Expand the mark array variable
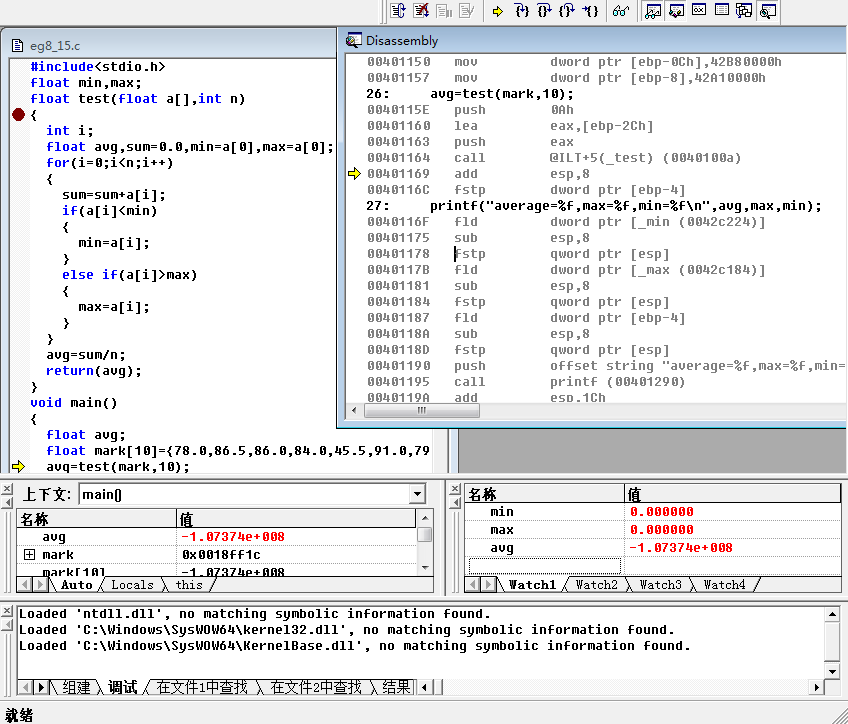Viewport: 848px width, 724px height. click(30, 555)
